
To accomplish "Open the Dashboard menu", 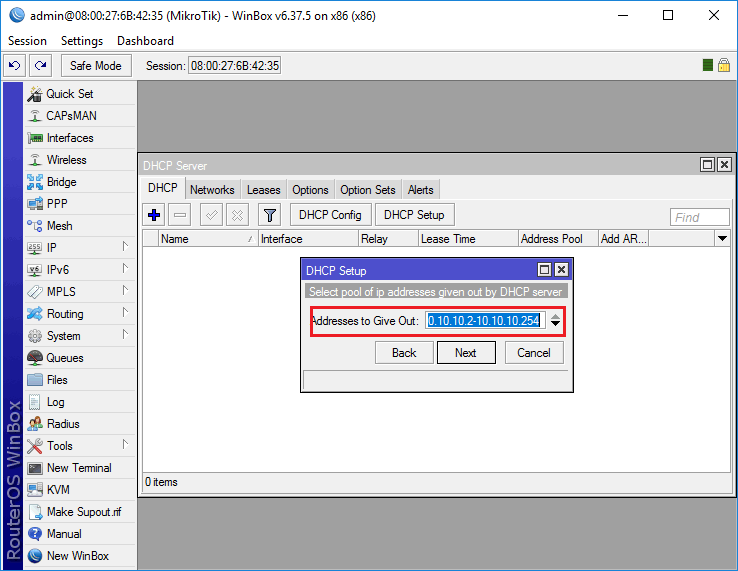I will pyautogui.click(x=145, y=41).
